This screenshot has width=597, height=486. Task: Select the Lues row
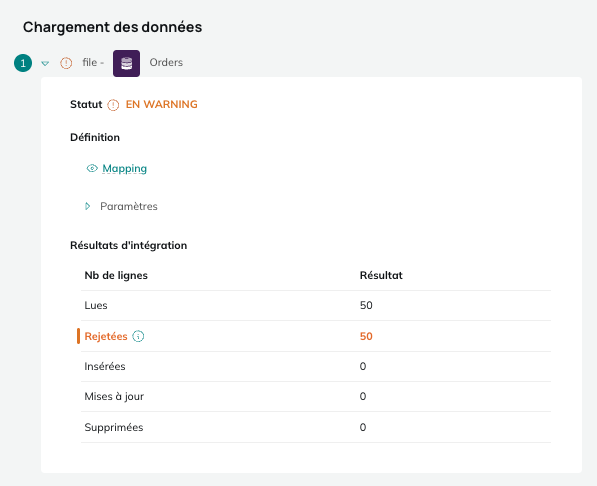(316, 305)
